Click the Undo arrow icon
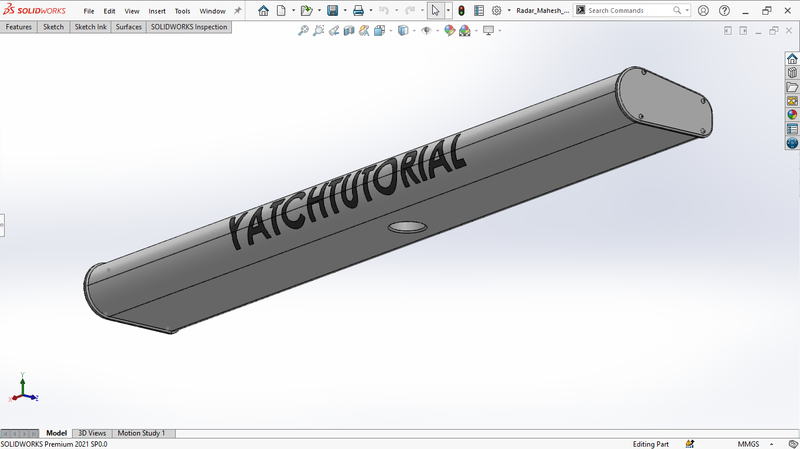 (384, 10)
